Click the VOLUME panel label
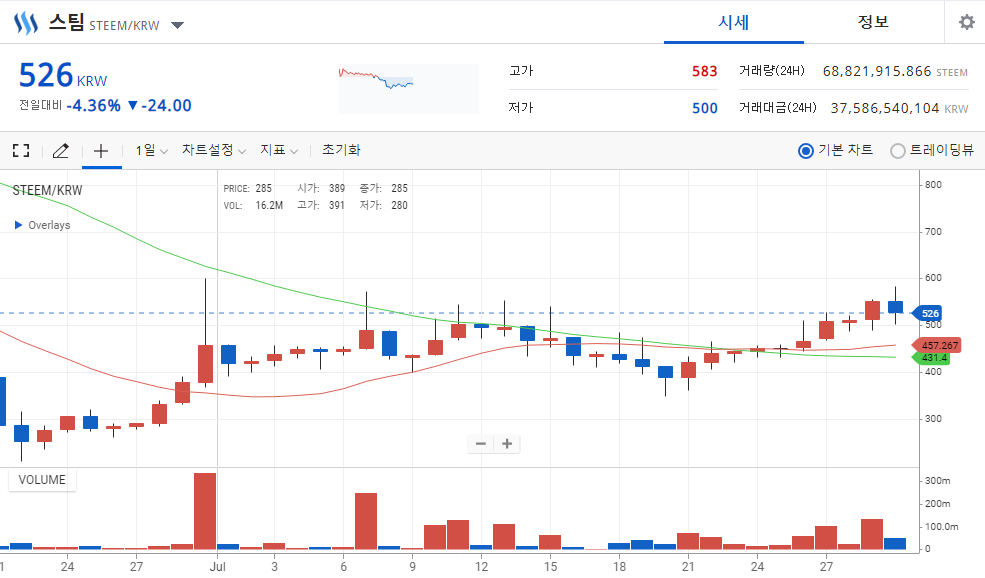The image size is (985, 578). (x=41, y=480)
